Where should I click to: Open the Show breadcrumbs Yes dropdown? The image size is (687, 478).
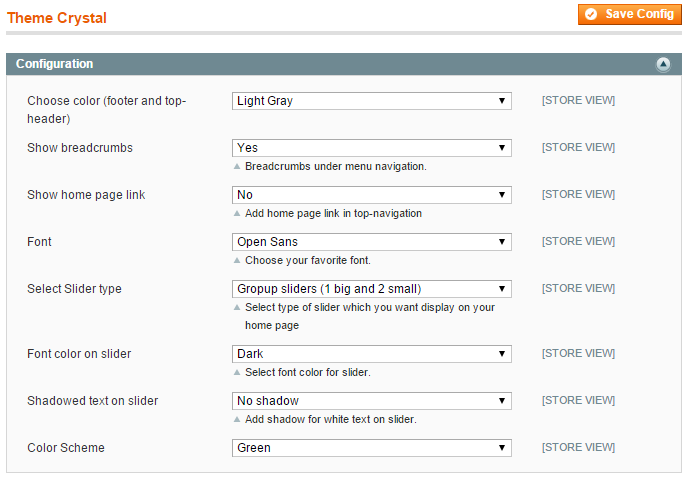pyautogui.click(x=372, y=148)
